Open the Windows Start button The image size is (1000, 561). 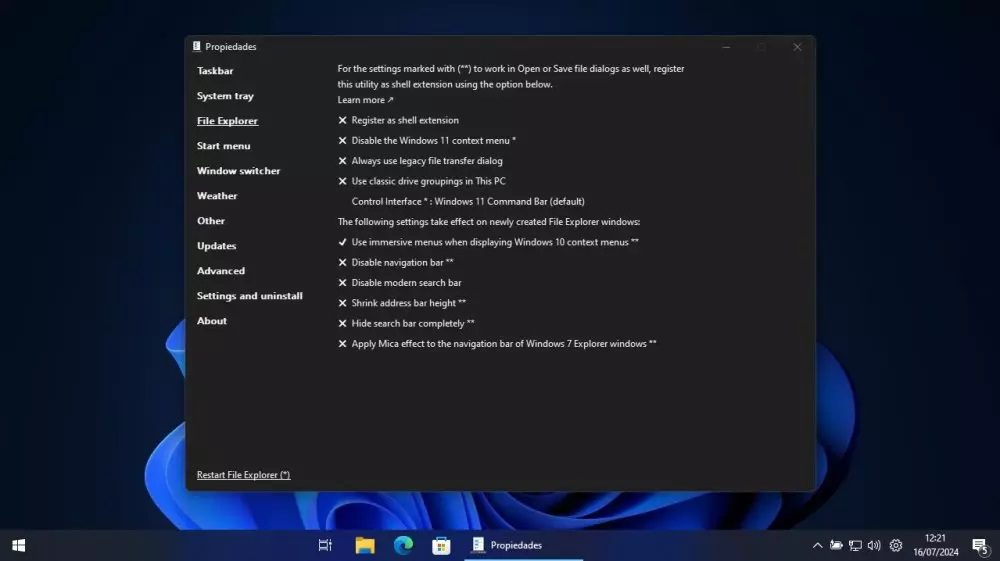coord(18,546)
